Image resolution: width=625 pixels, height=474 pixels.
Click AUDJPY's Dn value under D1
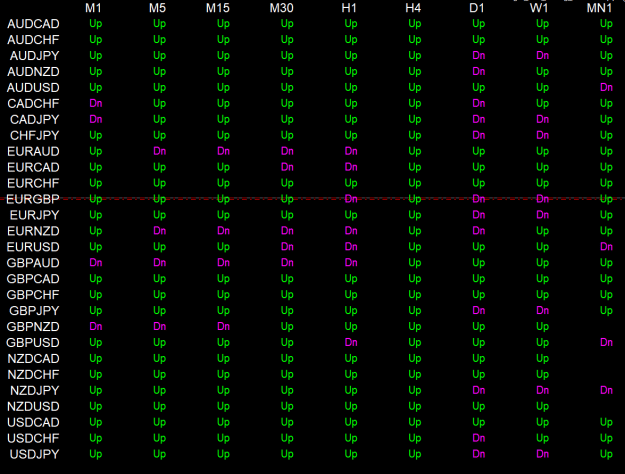[479, 55]
